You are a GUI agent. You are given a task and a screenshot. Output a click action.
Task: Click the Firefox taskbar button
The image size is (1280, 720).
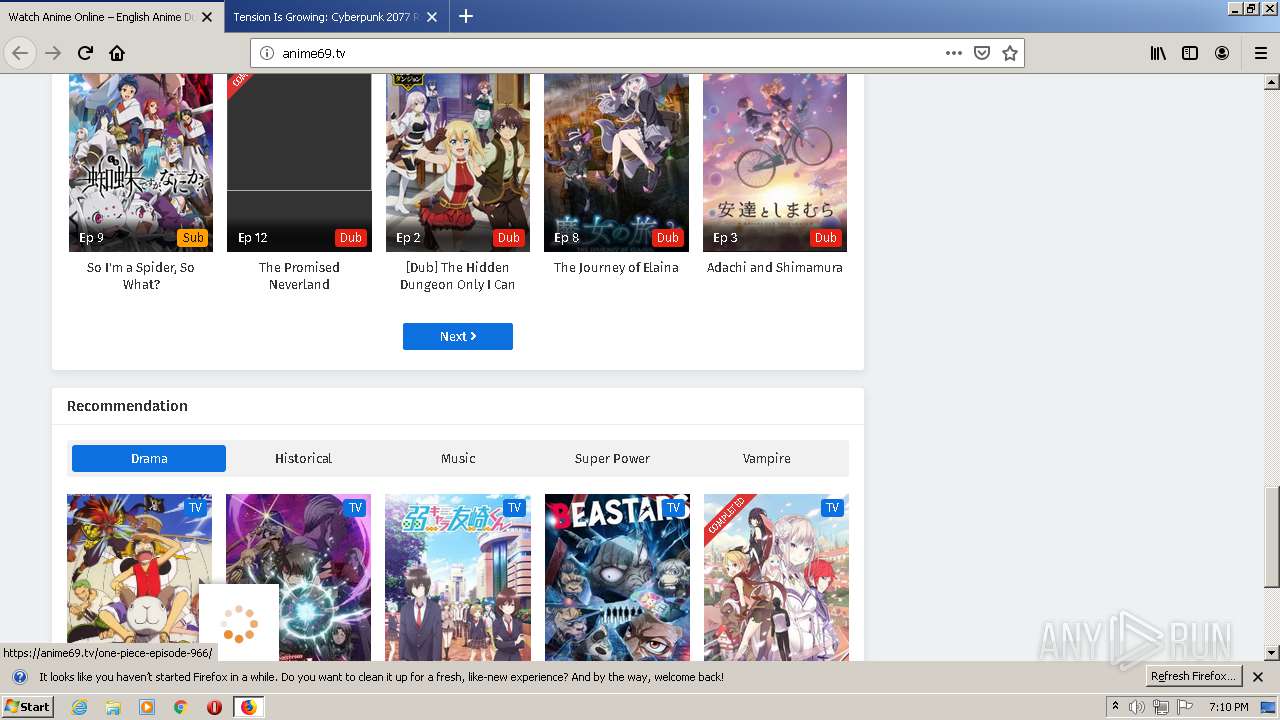(248, 707)
